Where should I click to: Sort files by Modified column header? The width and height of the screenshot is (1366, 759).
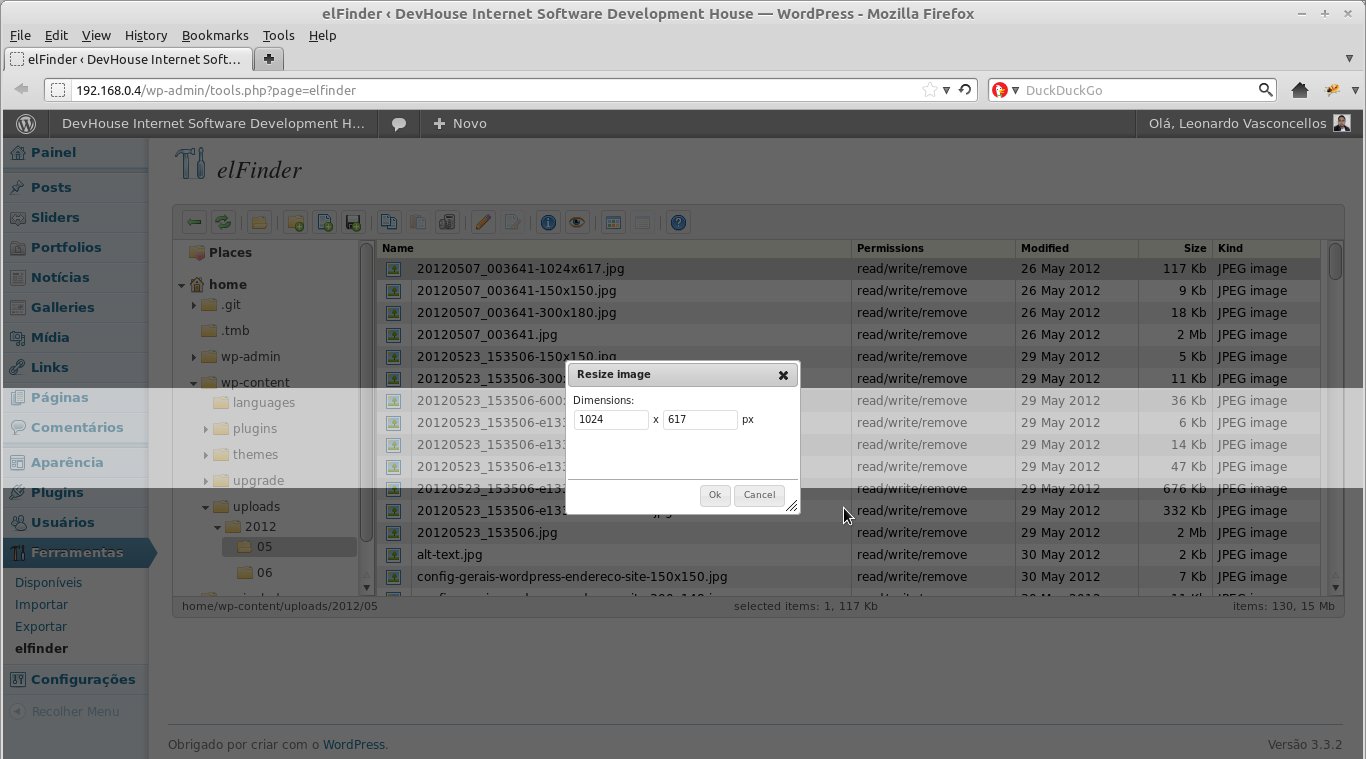pyautogui.click(x=1075, y=248)
